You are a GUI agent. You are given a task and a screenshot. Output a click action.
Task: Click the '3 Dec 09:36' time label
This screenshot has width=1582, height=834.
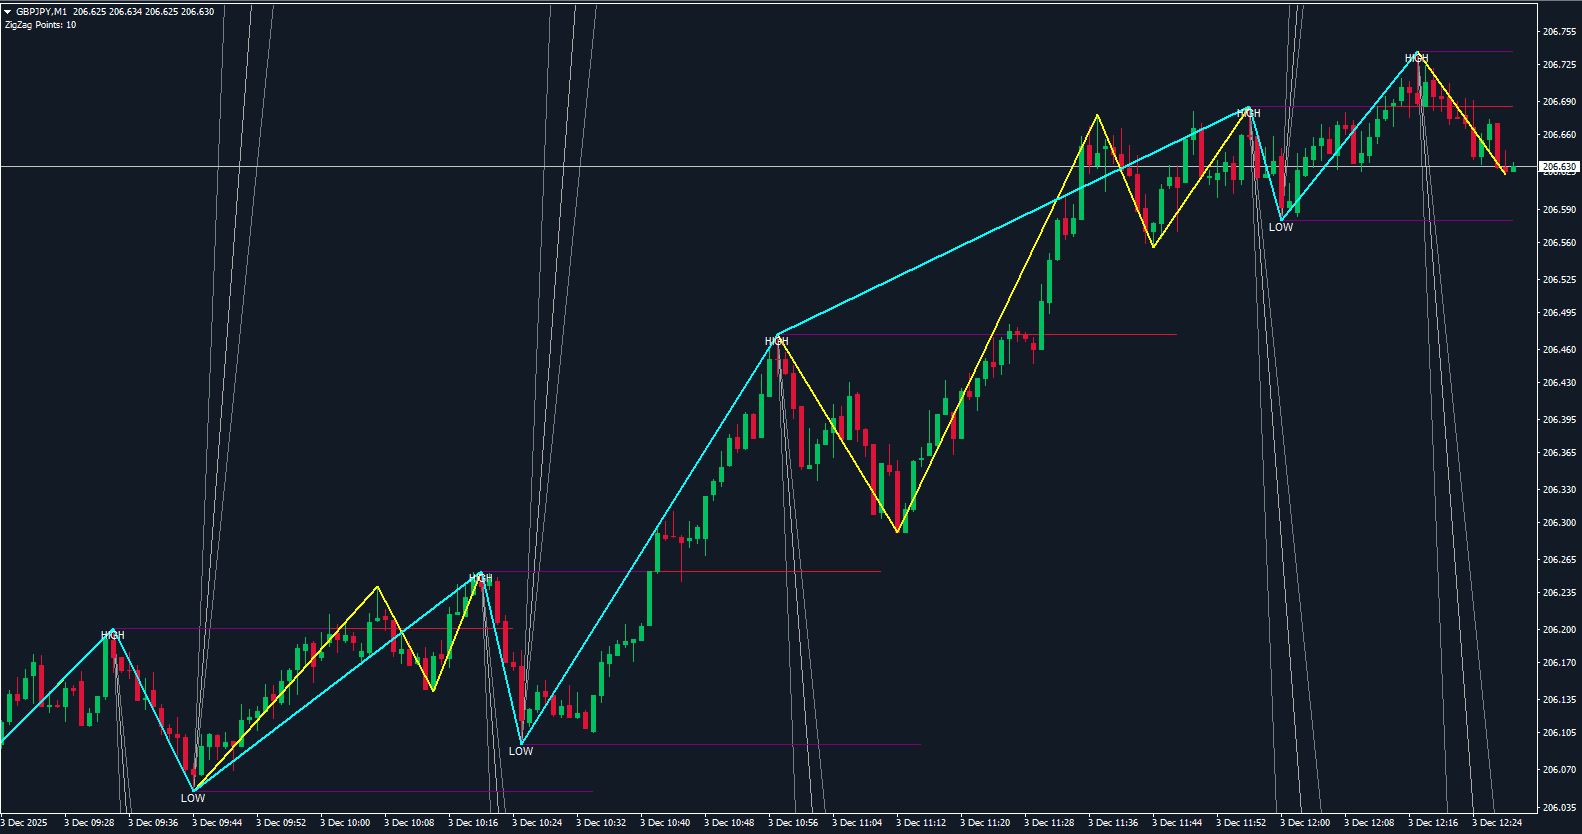(x=153, y=823)
